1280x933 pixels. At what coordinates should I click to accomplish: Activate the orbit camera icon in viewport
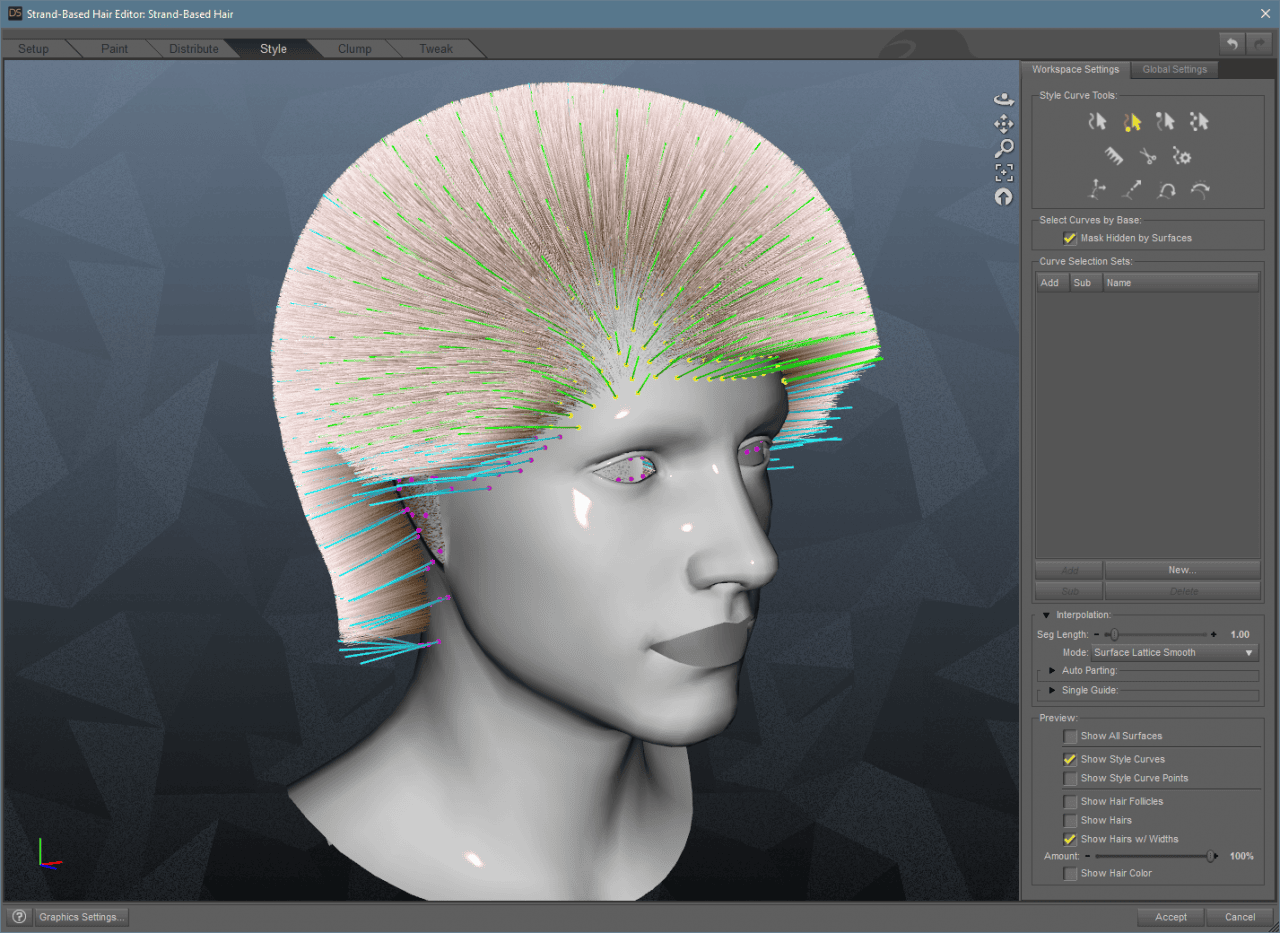click(1004, 99)
